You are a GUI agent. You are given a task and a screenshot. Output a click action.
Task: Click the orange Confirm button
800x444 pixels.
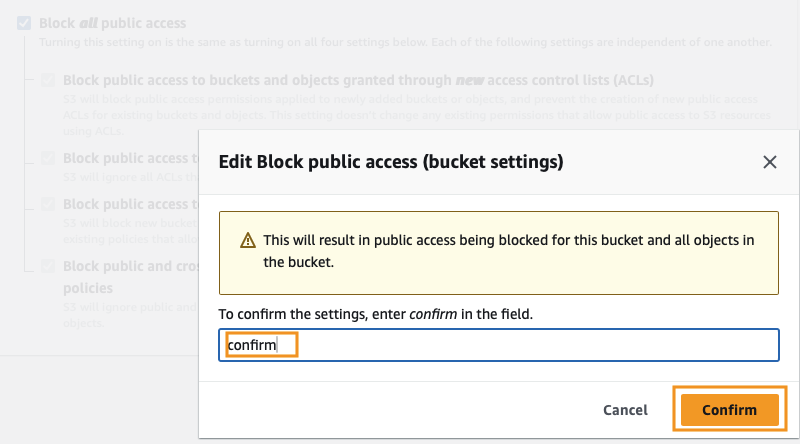tap(730, 409)
